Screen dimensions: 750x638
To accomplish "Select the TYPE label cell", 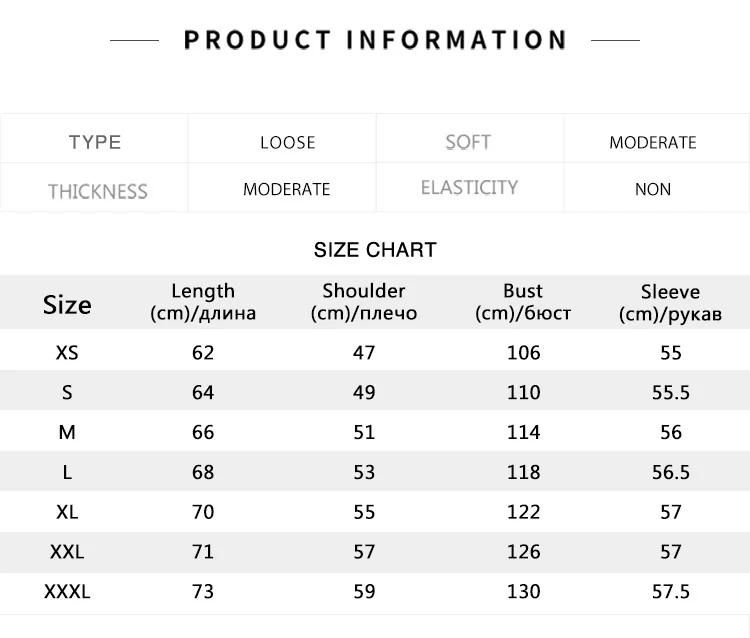I will (95, 142).
